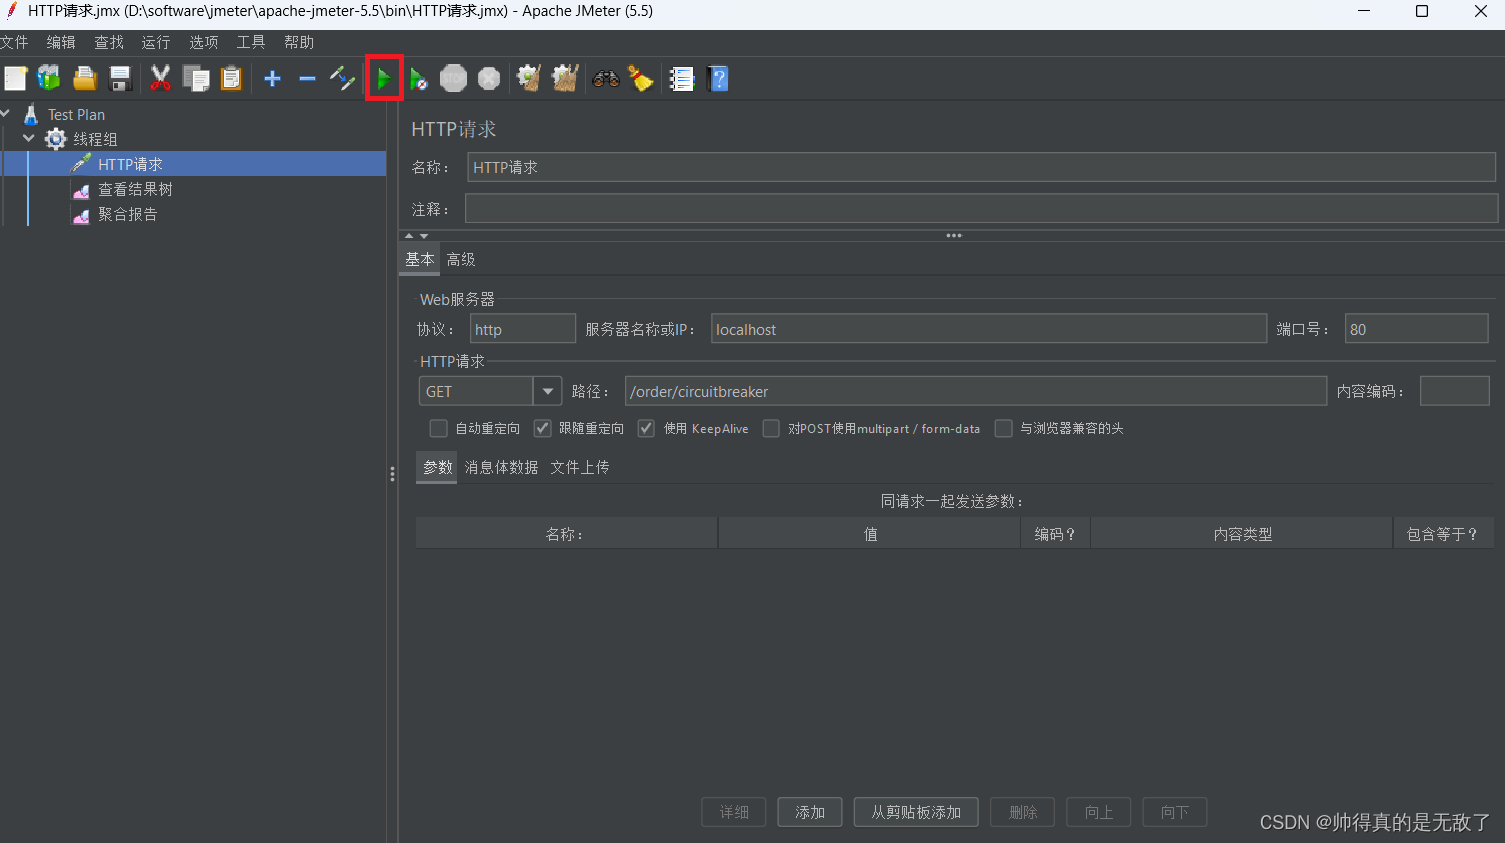Select Test Plan node in tree

point(76,115)
